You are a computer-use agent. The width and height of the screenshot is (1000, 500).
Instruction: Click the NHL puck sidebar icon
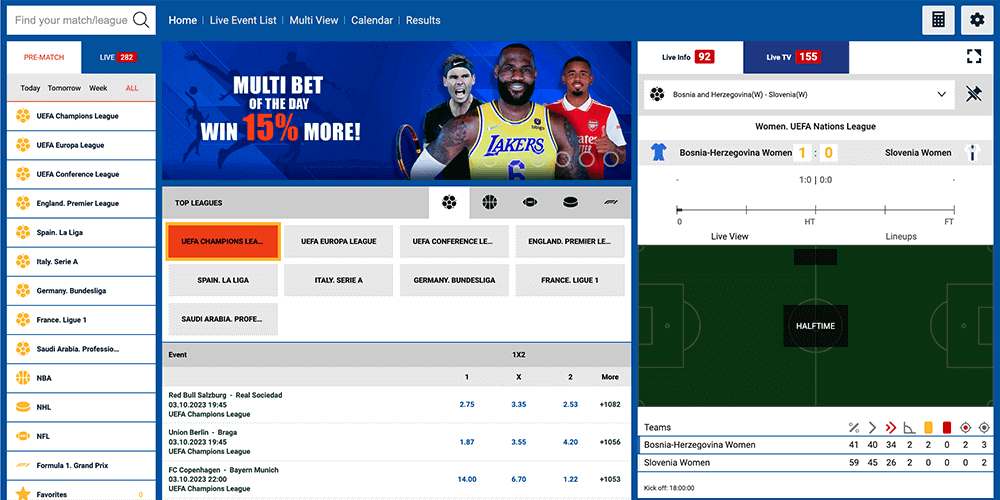coord(23,407)
